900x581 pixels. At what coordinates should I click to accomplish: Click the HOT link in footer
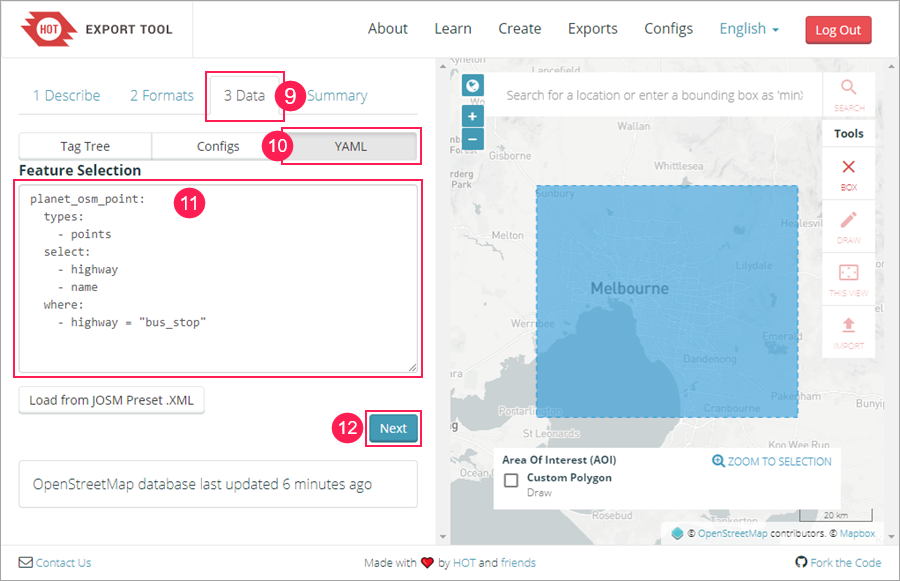click(464, 563)
